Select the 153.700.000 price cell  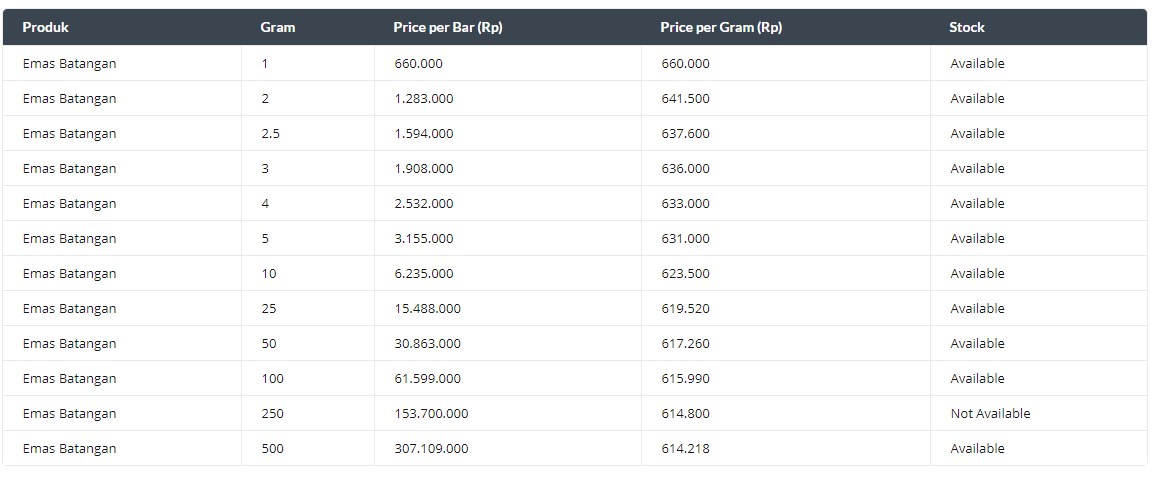point(431,413)
